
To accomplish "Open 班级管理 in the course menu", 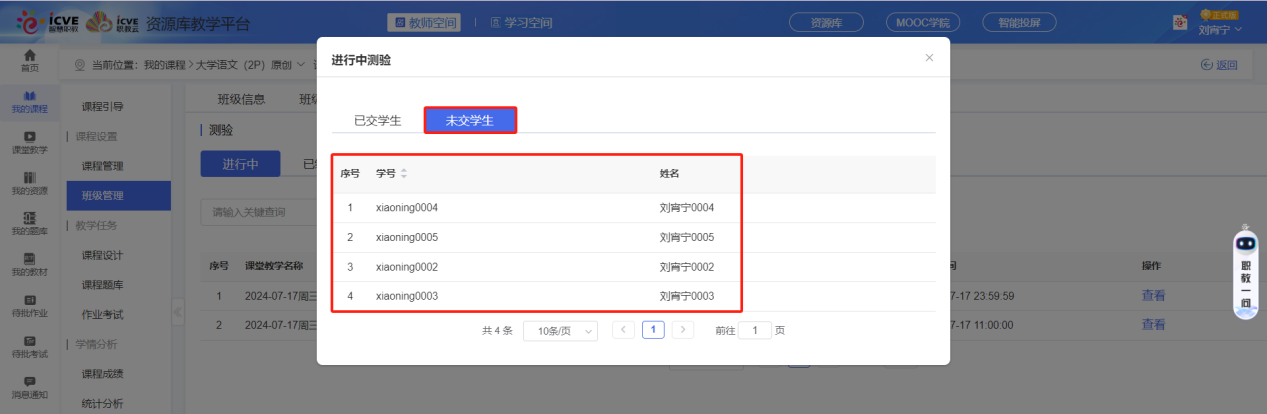I will [x=103, y=195].
